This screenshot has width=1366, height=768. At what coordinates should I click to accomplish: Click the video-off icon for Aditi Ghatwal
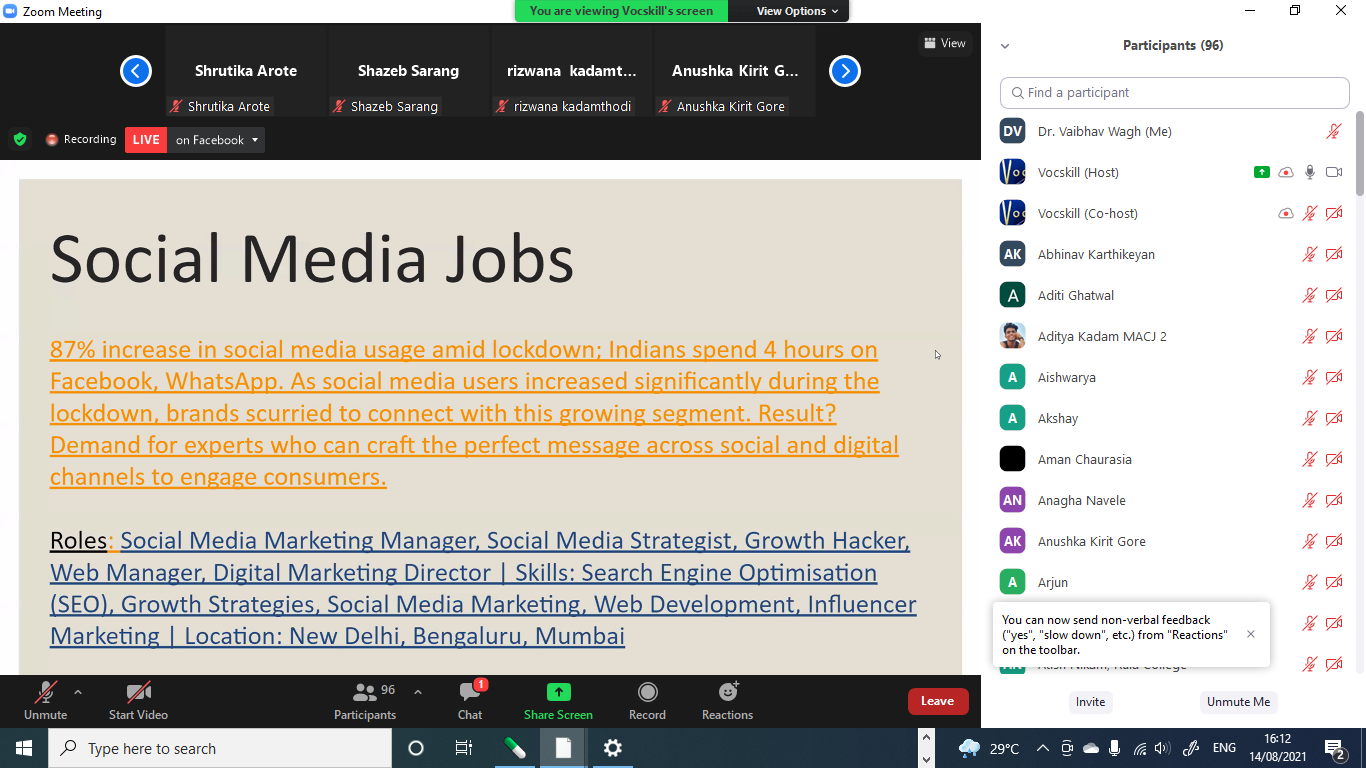1334,296
